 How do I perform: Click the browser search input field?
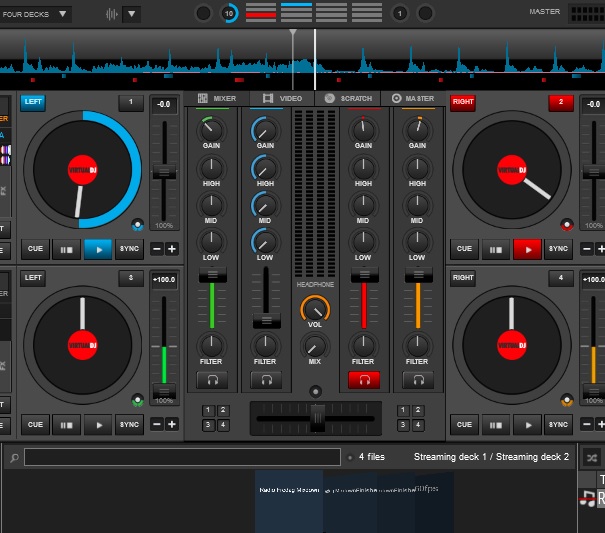coord(182,457)
